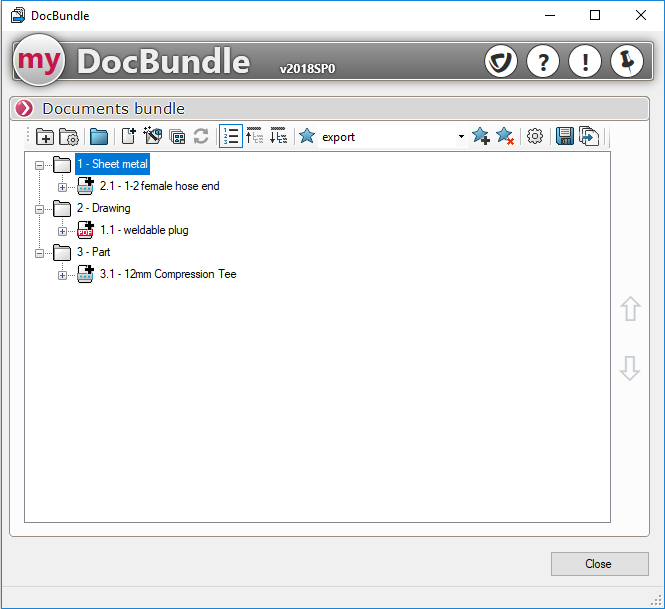The width and height of the screenshot is (665, 609).
Task: Open settings with the gear icon
Action: pos(535,137)
